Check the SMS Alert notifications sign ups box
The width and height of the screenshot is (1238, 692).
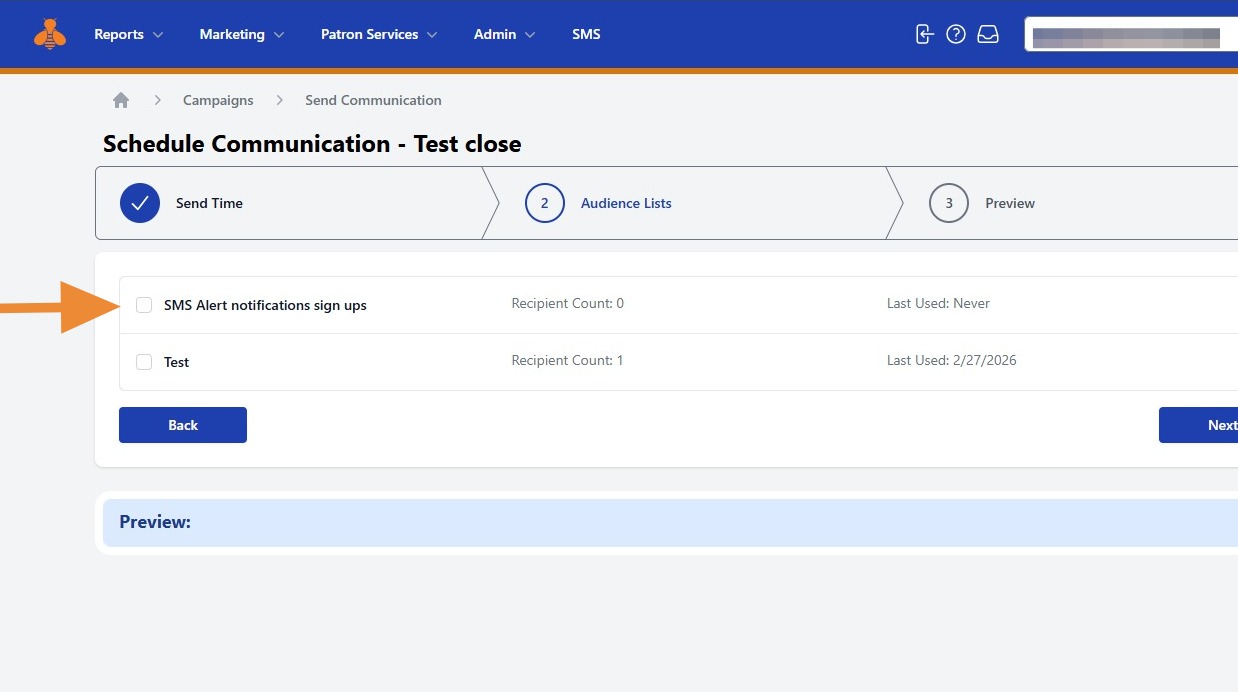click(x=144, y=305)
